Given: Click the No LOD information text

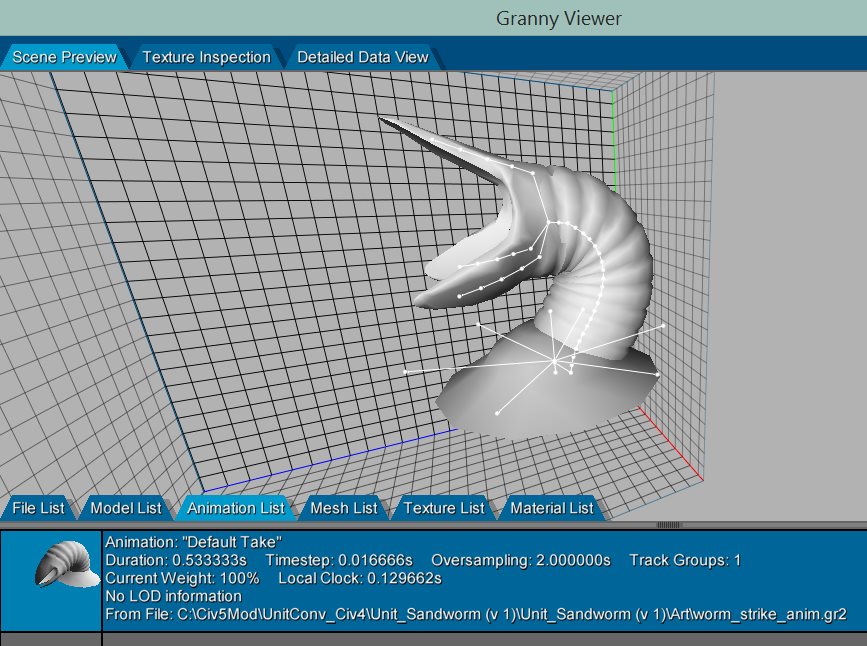Looking at the screenshot, I should tap(174, 596).
